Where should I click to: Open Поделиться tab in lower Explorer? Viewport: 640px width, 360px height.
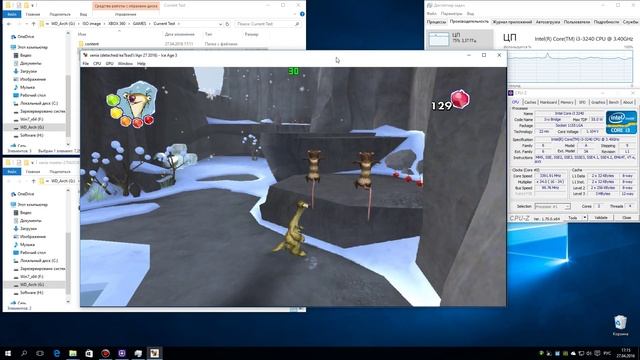click(60, 171)
